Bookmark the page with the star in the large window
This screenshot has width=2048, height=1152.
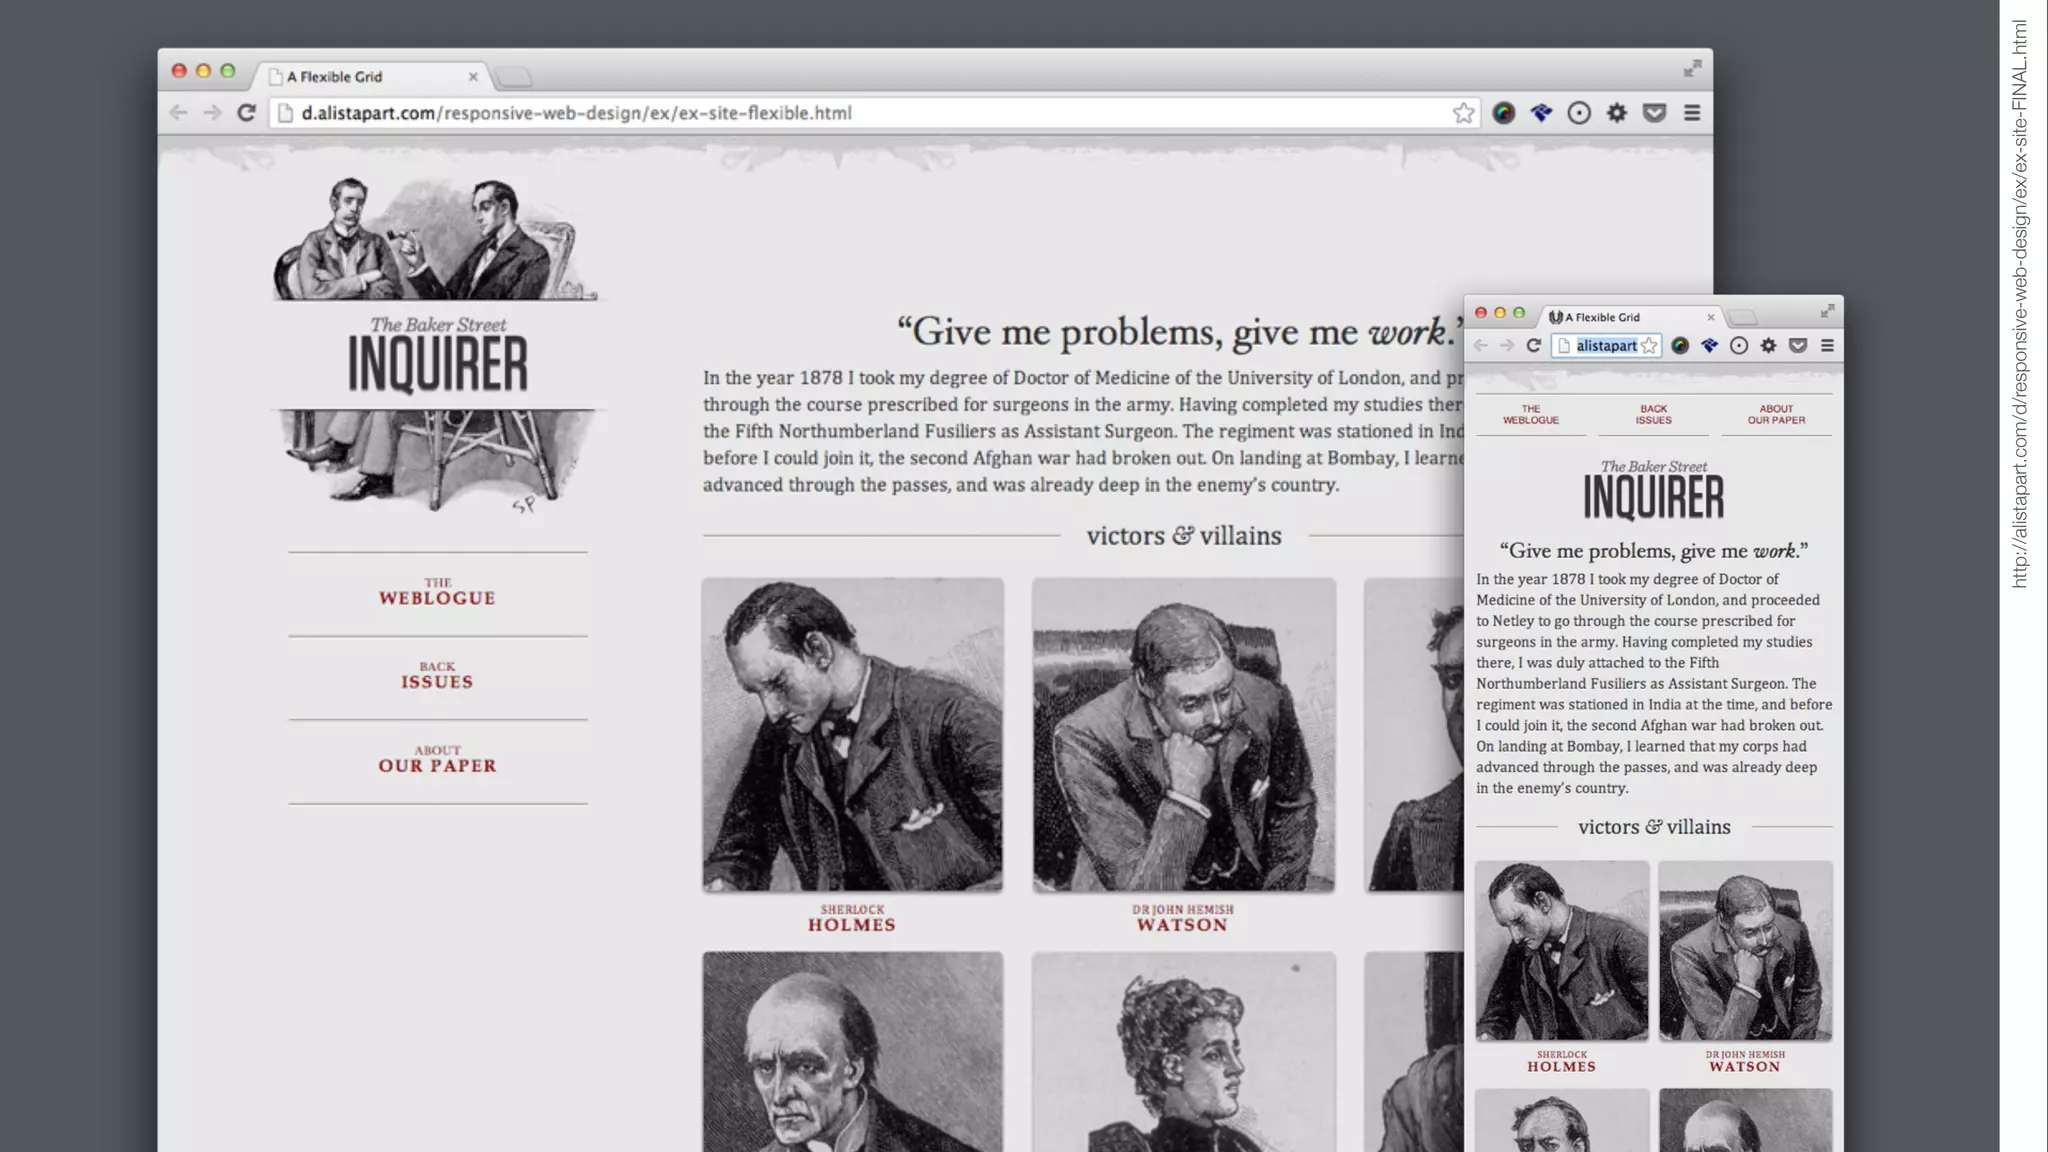click(1464, 113)
